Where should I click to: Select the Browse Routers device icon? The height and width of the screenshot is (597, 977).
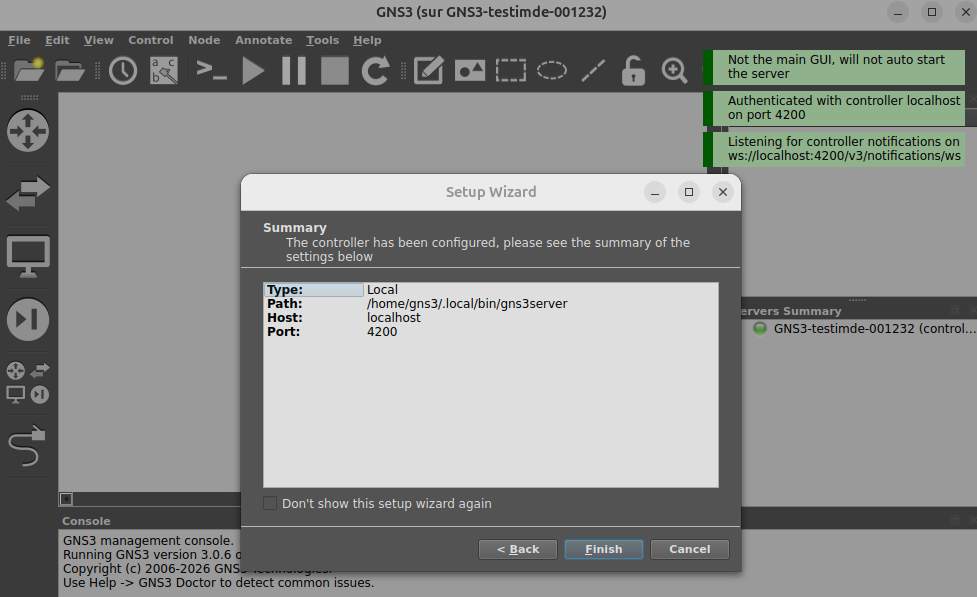coord(27,131)
